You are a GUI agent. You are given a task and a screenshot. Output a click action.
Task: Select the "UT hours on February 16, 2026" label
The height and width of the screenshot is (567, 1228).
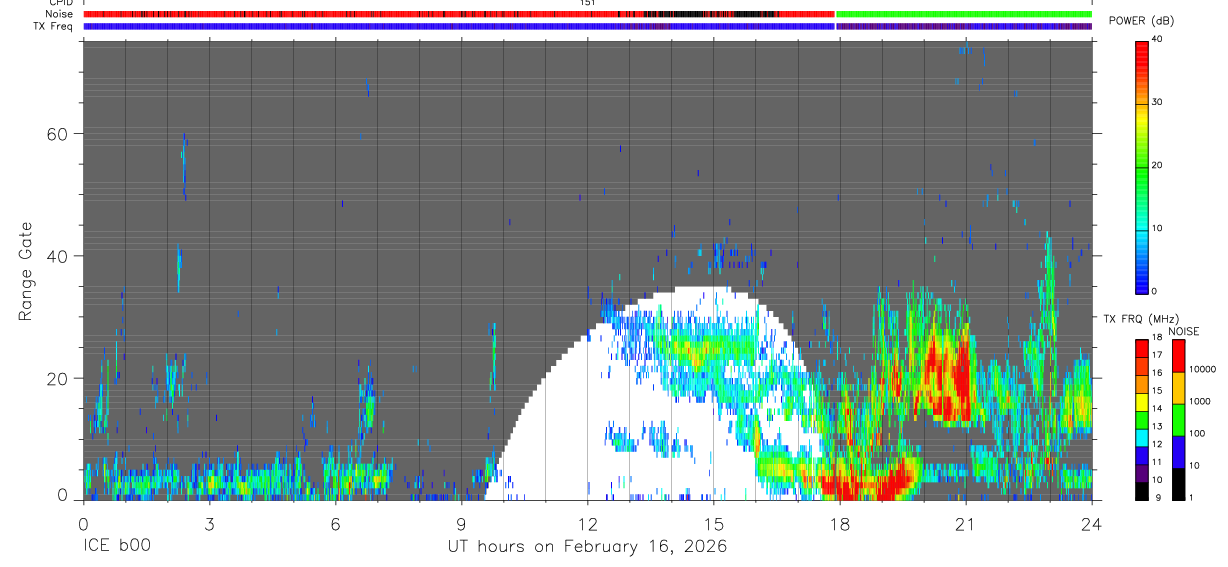pos(587,546)
